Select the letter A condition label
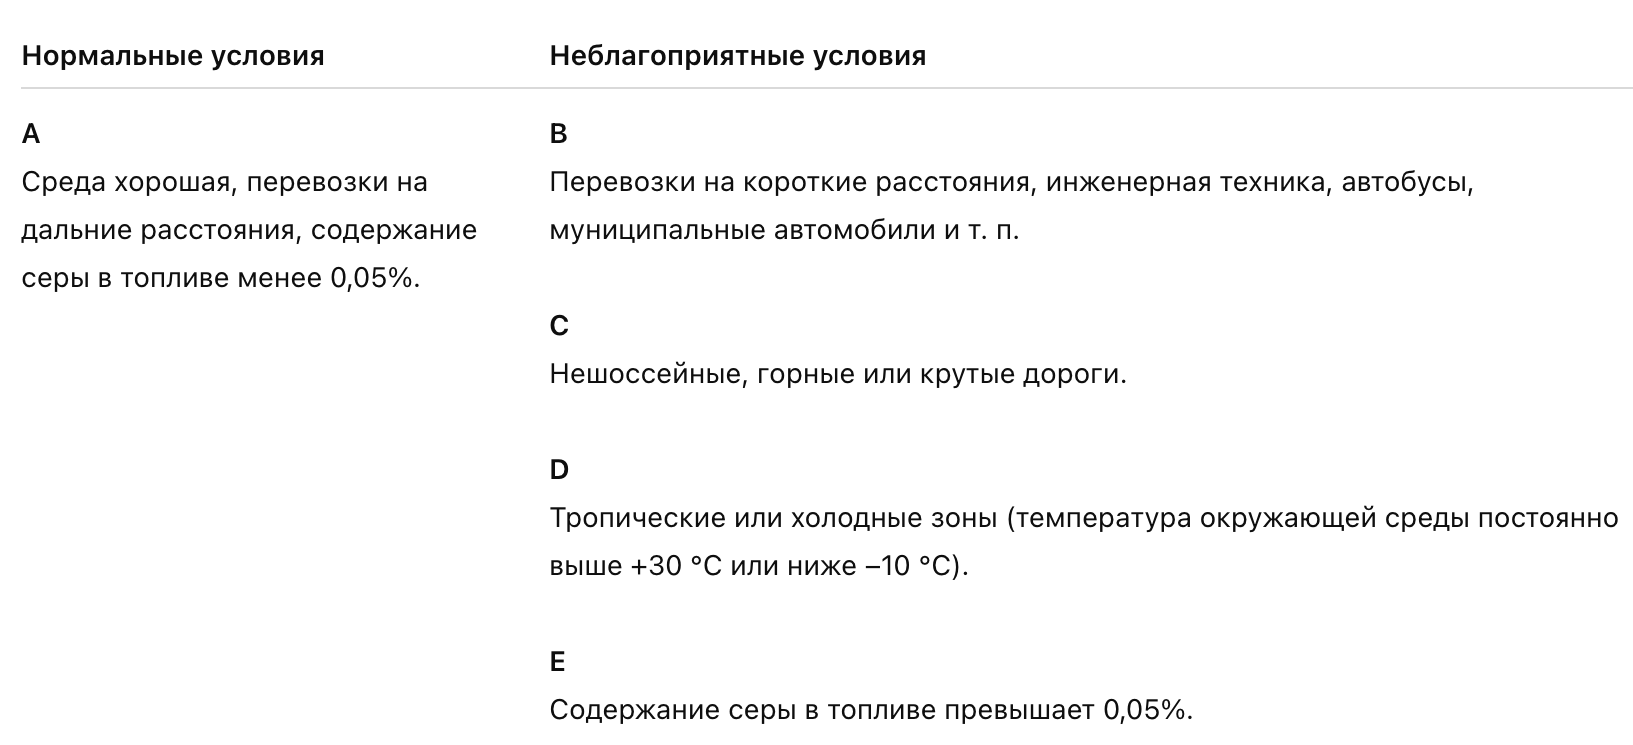This screenshot has height=745, width=1633. (31, 134)
